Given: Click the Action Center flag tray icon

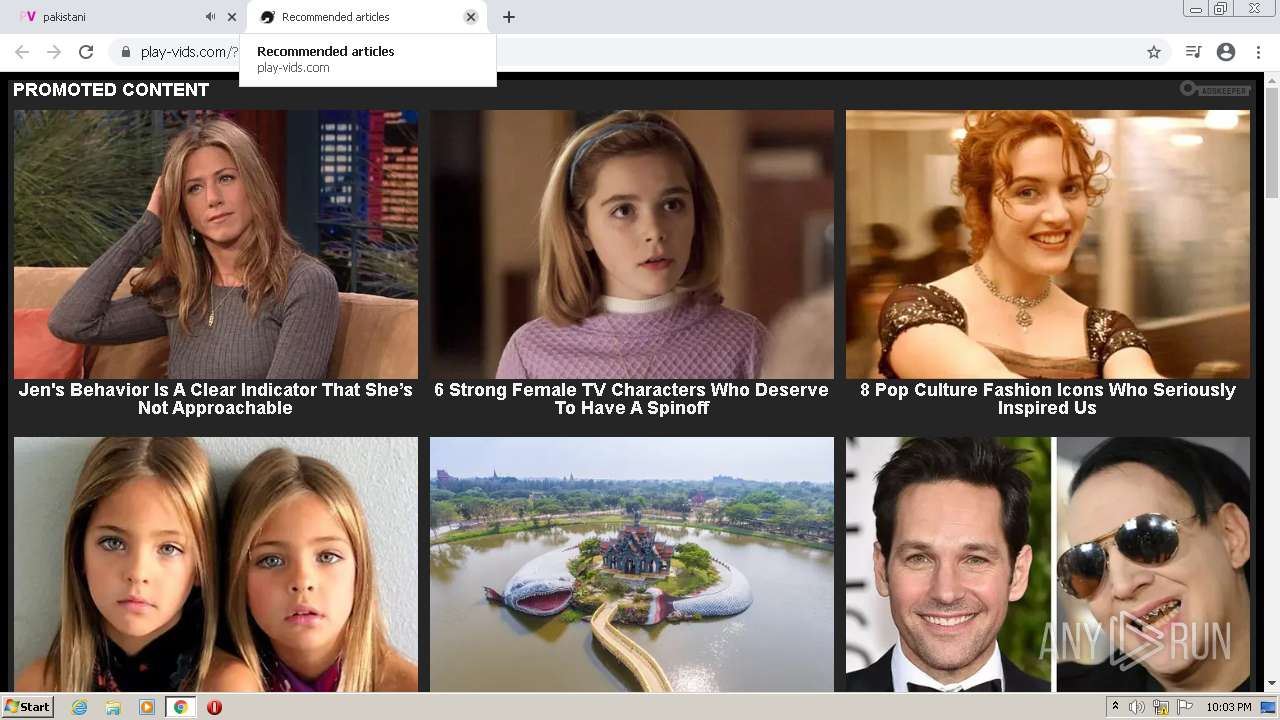Looking at the screenshot, I should coord(1185,707).
